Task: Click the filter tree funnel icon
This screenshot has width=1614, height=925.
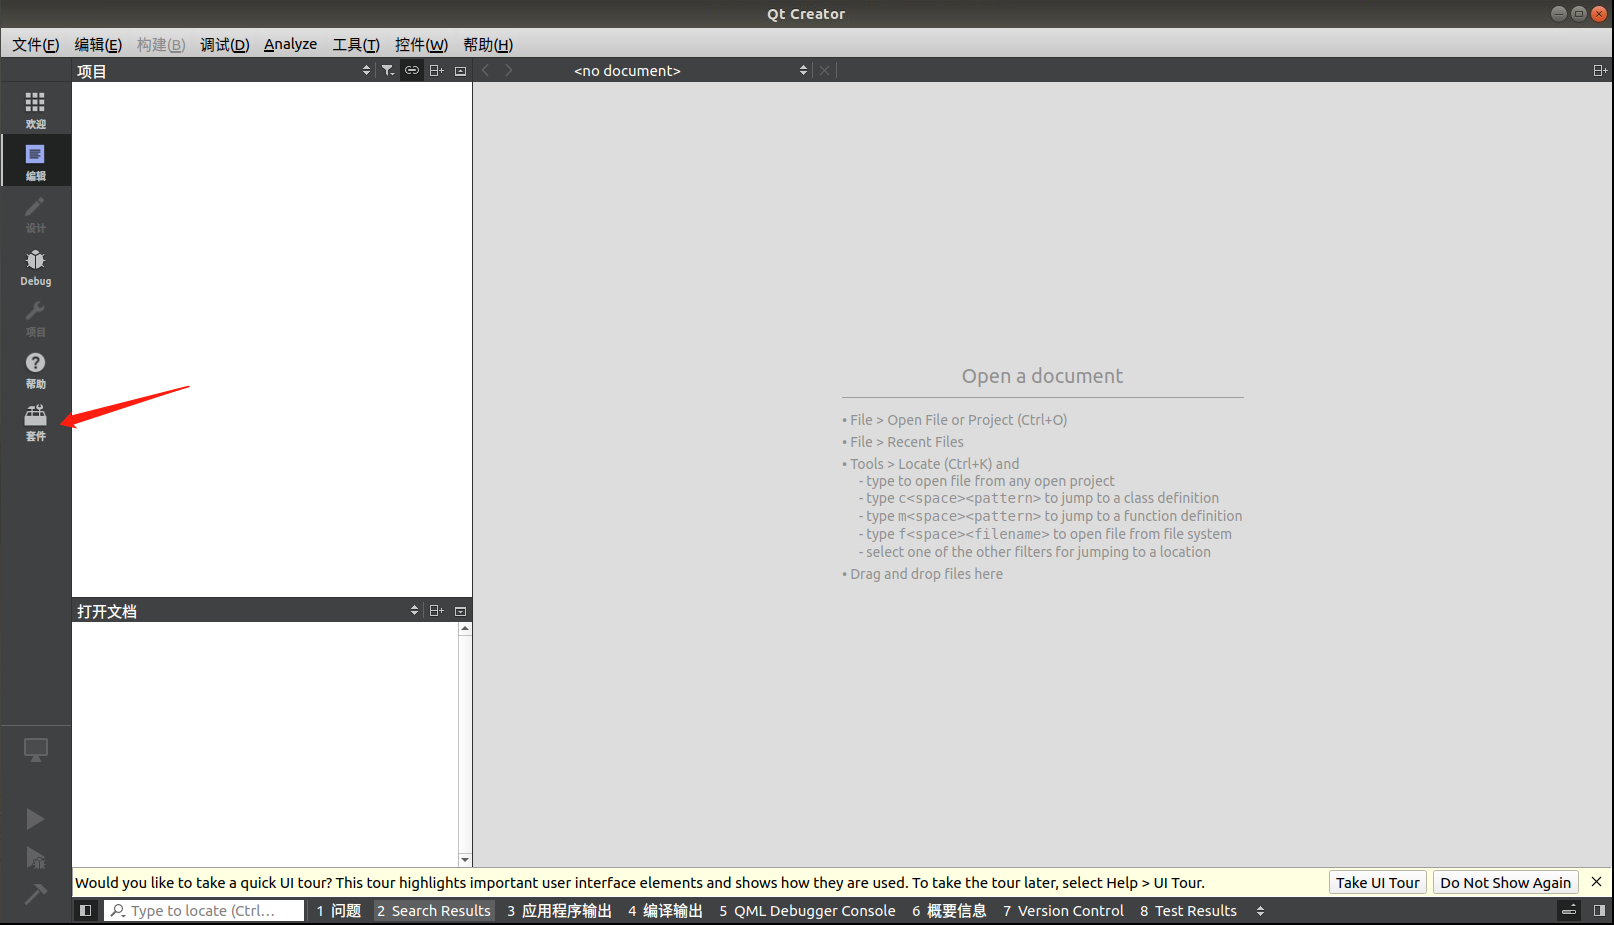Action: (387, 70)
